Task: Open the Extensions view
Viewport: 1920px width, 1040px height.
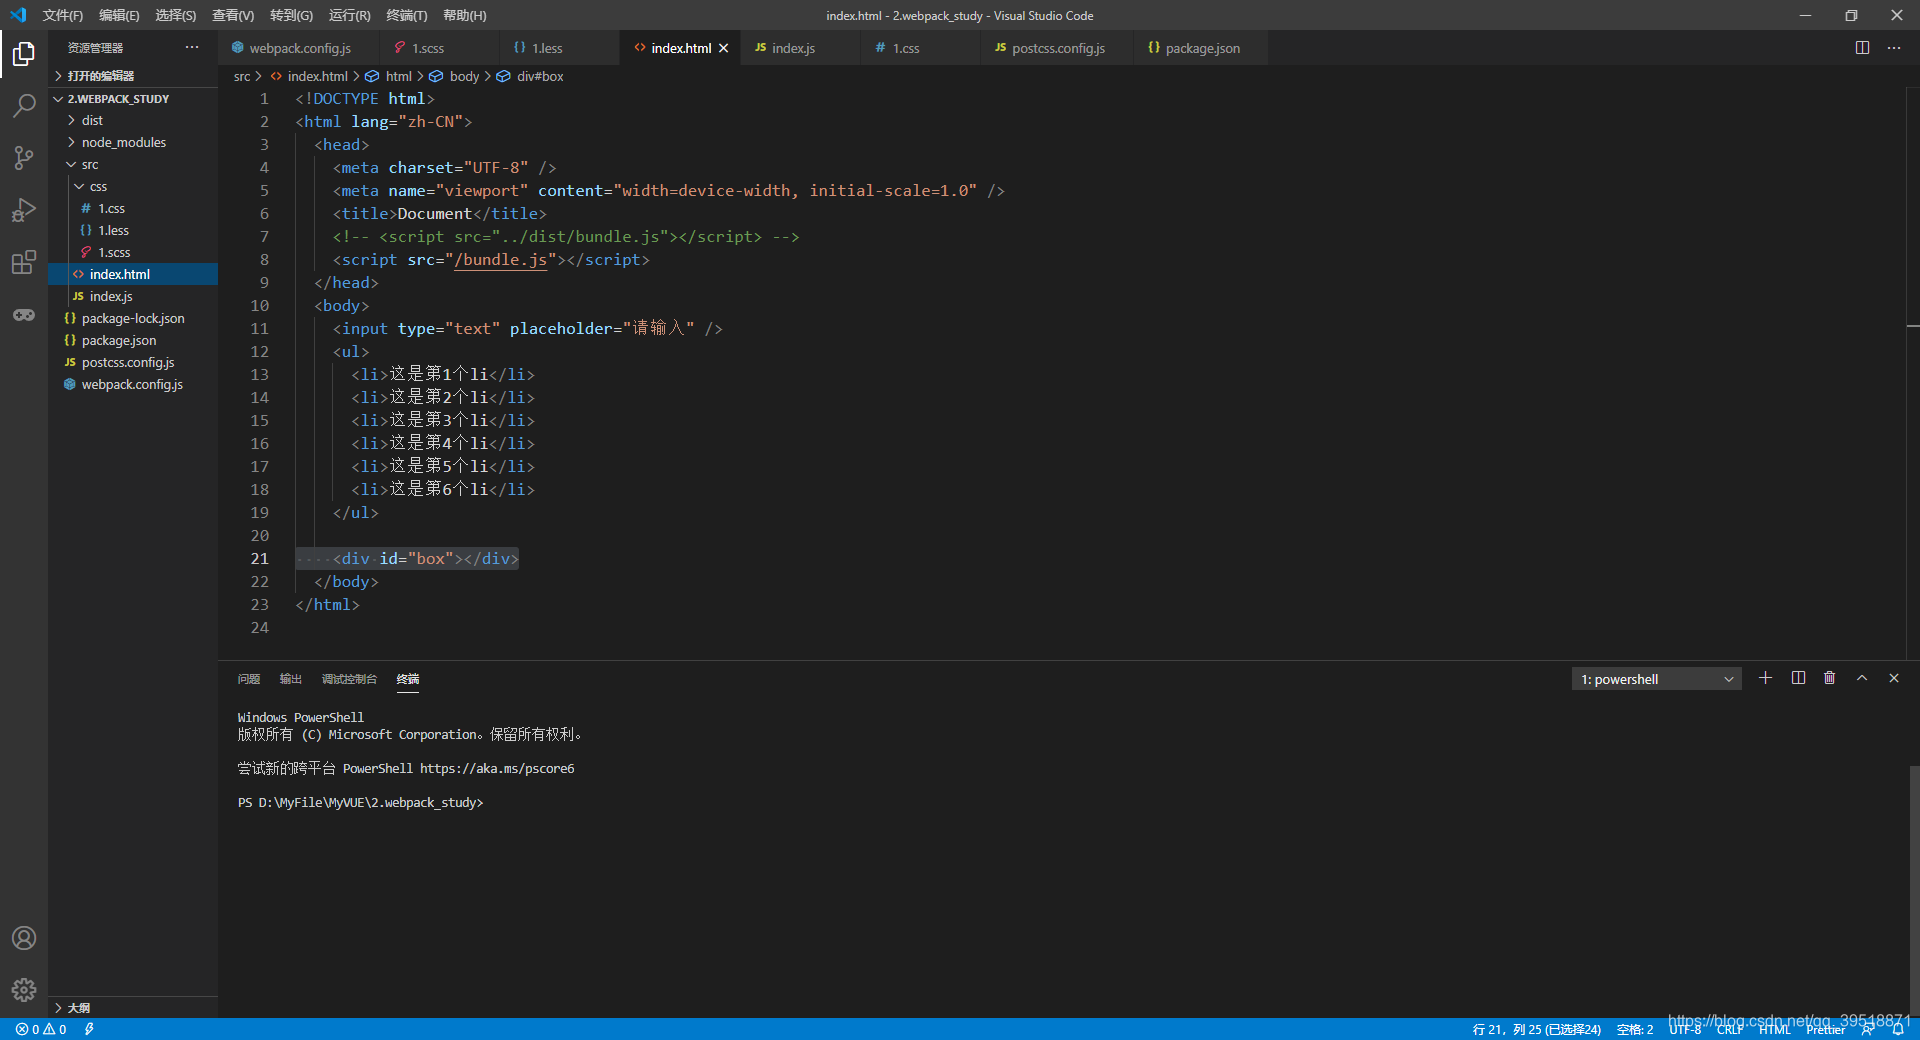Action: 24,262
